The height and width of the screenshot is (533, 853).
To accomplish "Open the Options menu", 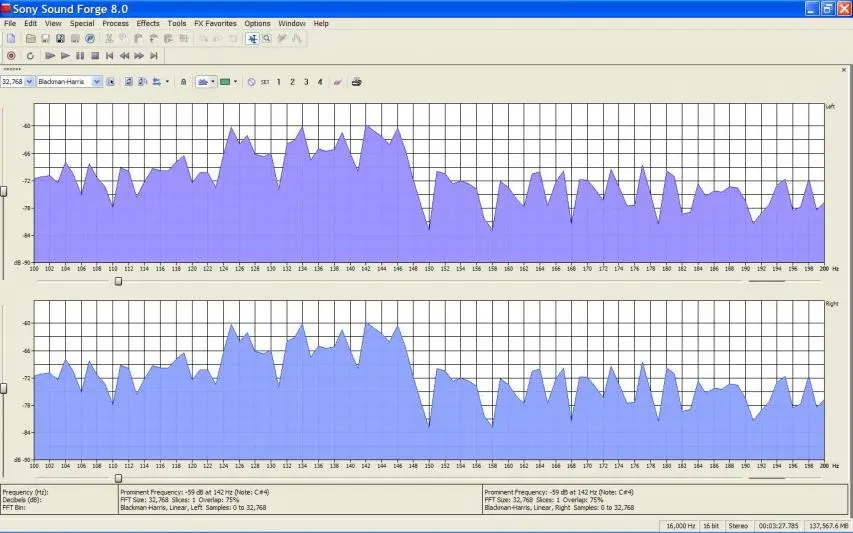I will pyautogui.click(x=257, y=23).
